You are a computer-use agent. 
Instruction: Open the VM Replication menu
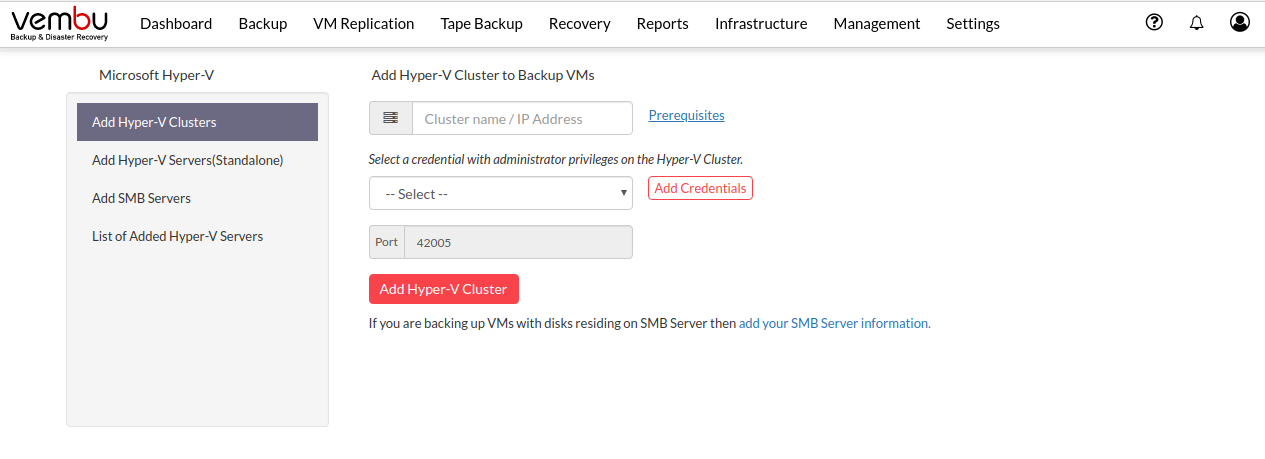pyautogui.click(x=364, y=24)
